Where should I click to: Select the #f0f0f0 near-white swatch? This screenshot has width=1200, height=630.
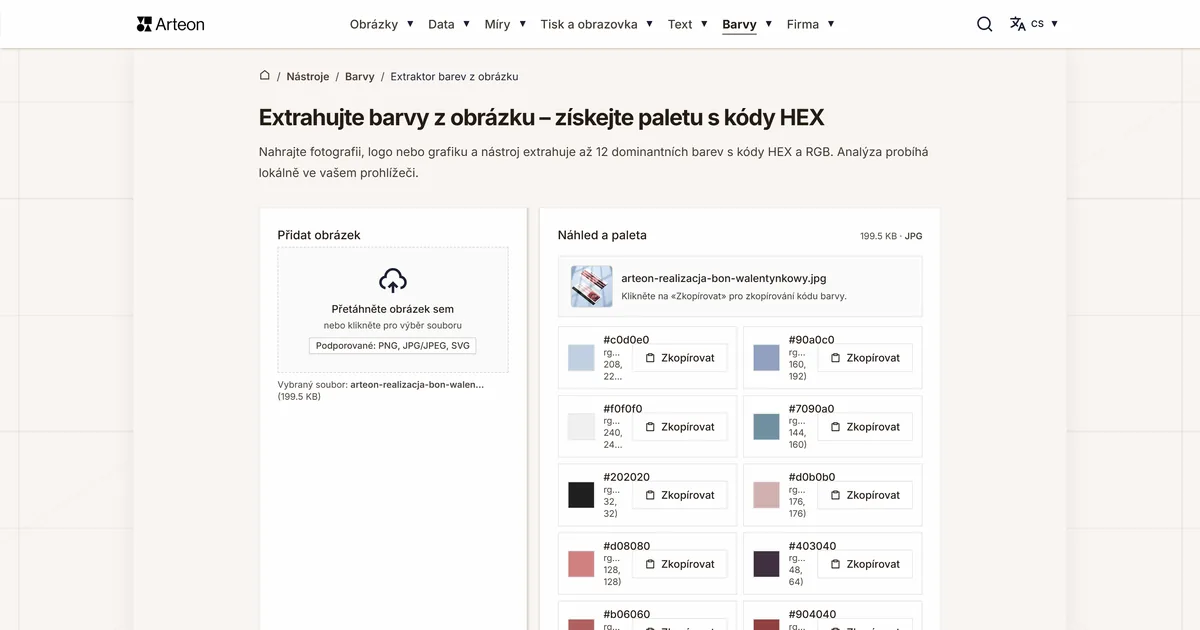coord(581,427)
